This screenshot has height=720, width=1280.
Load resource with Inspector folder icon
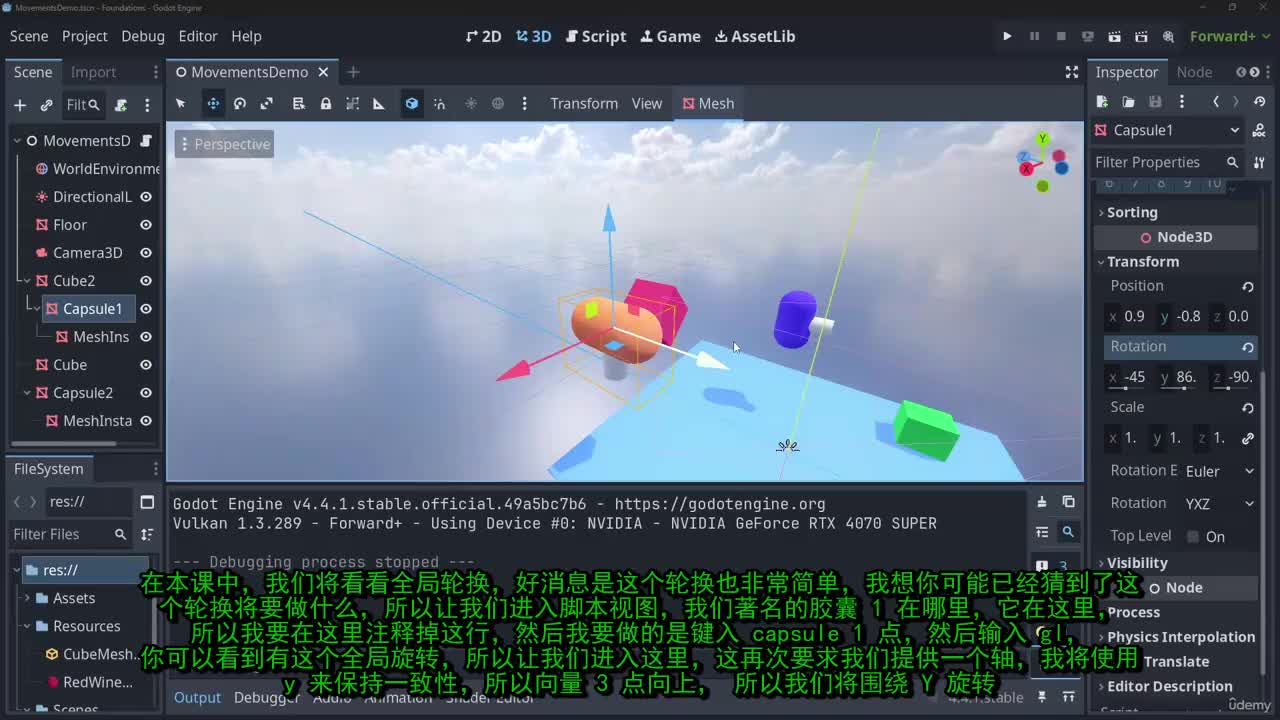1128,102
